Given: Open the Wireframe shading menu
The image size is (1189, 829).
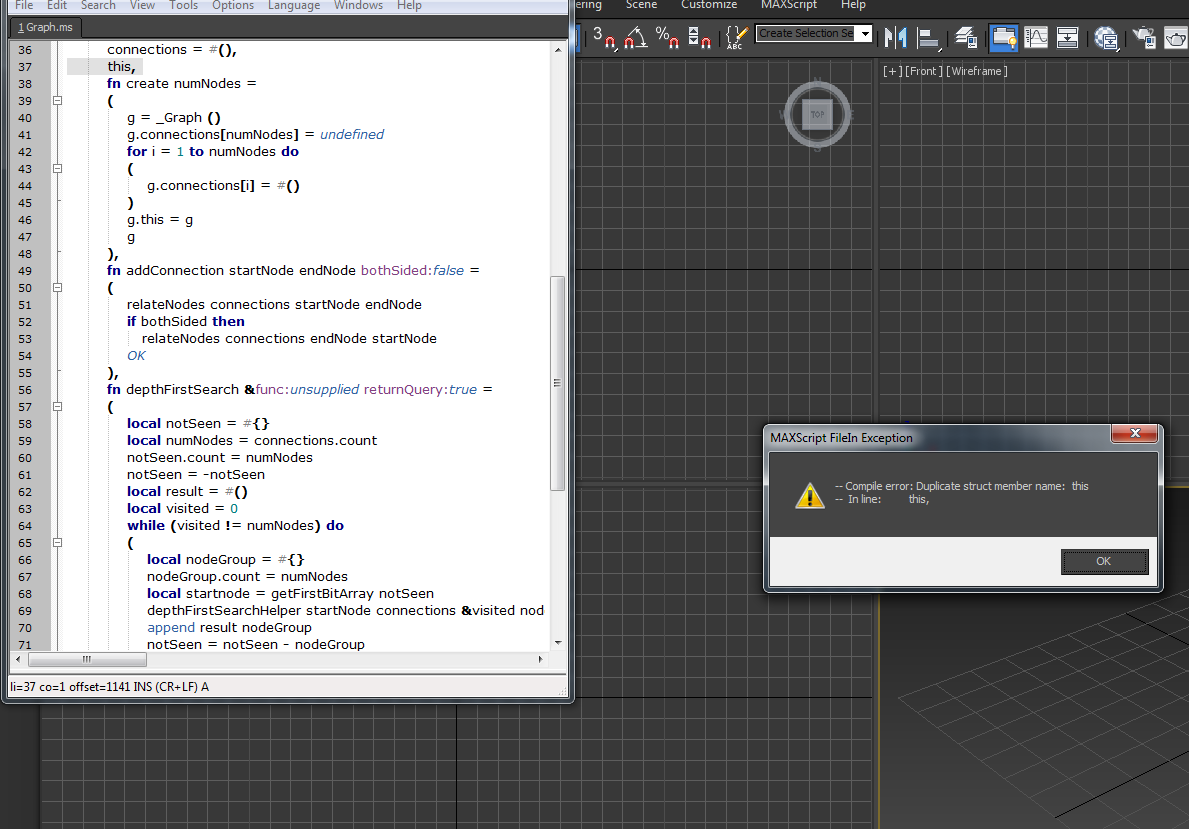Looking at the screenshot, I should point(977,71).
